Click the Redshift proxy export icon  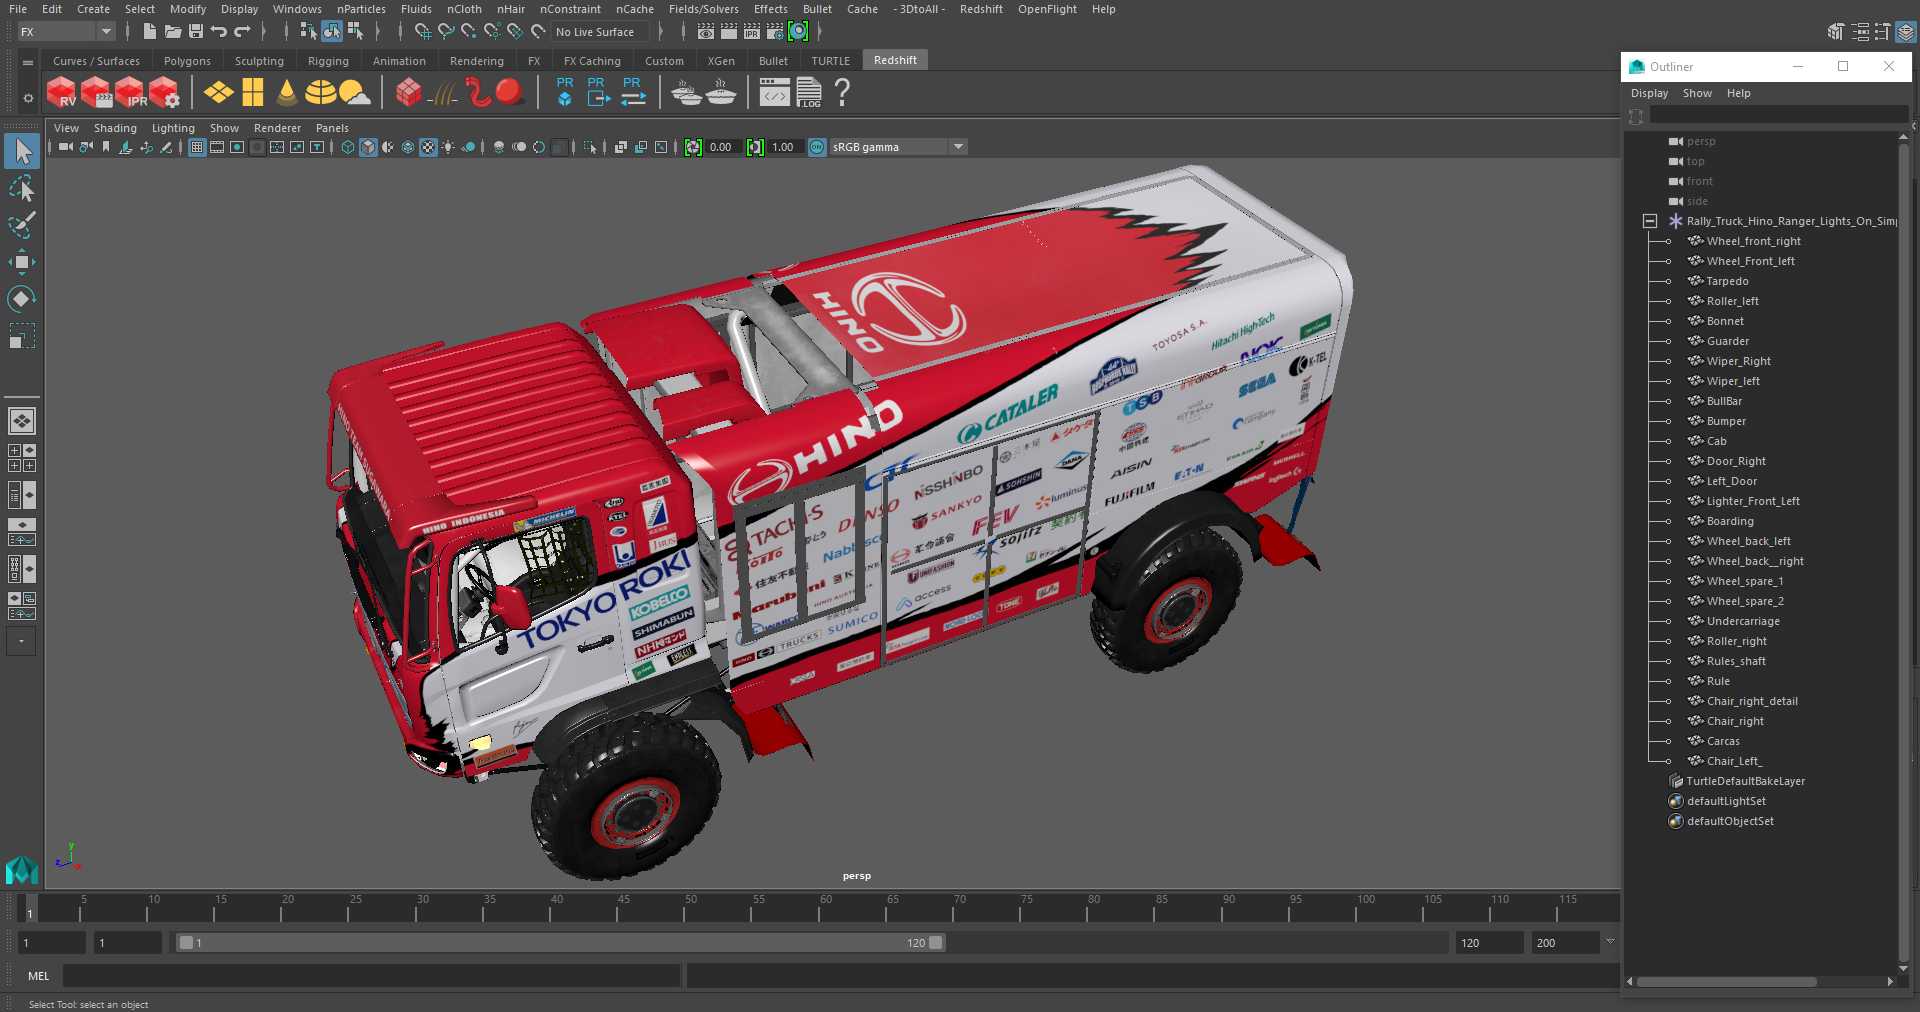point(598,91)
